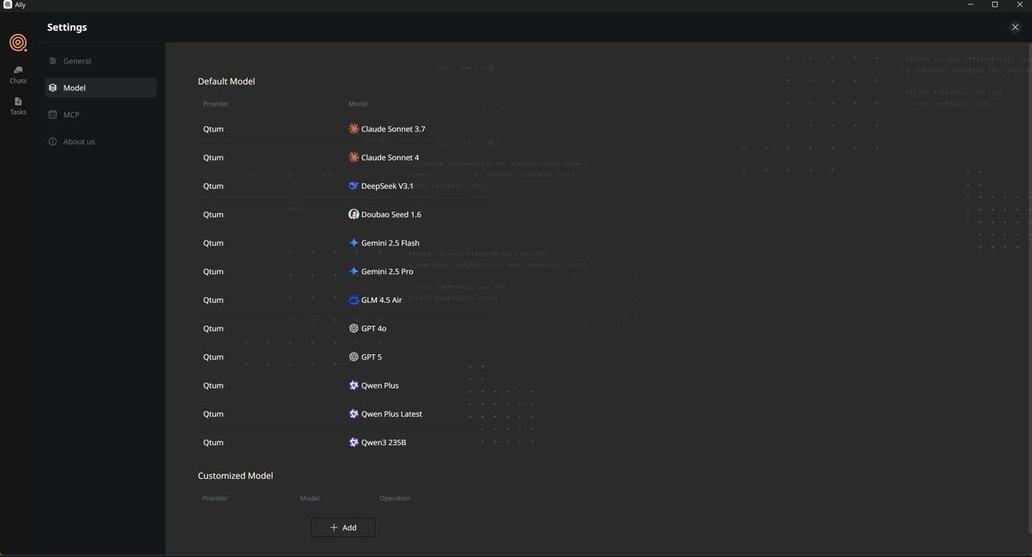Select the Qwen3 235B model name

pos(384,442)
